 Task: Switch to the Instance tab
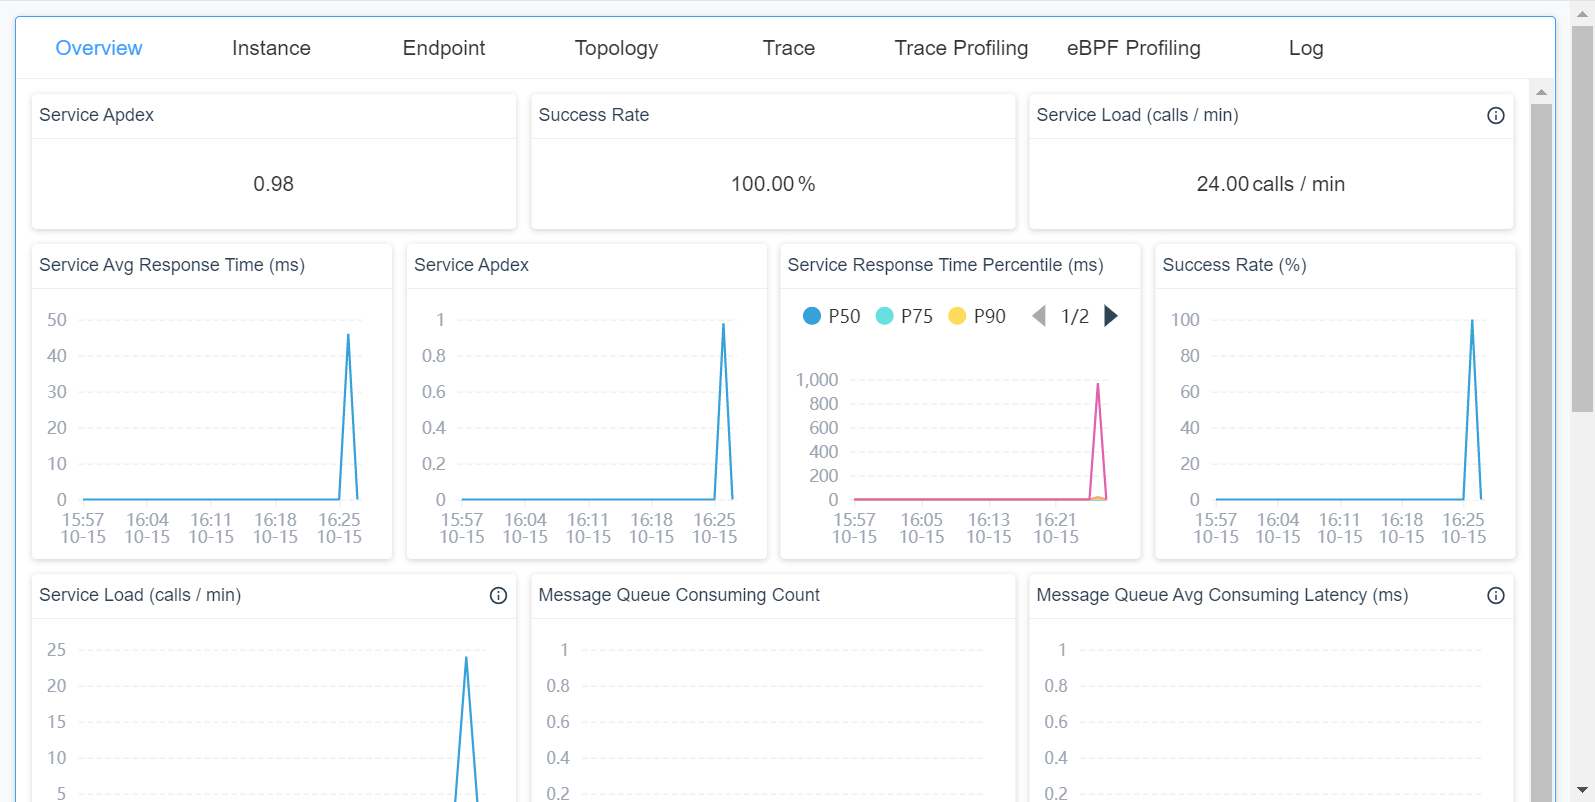[x=271, y=48]
